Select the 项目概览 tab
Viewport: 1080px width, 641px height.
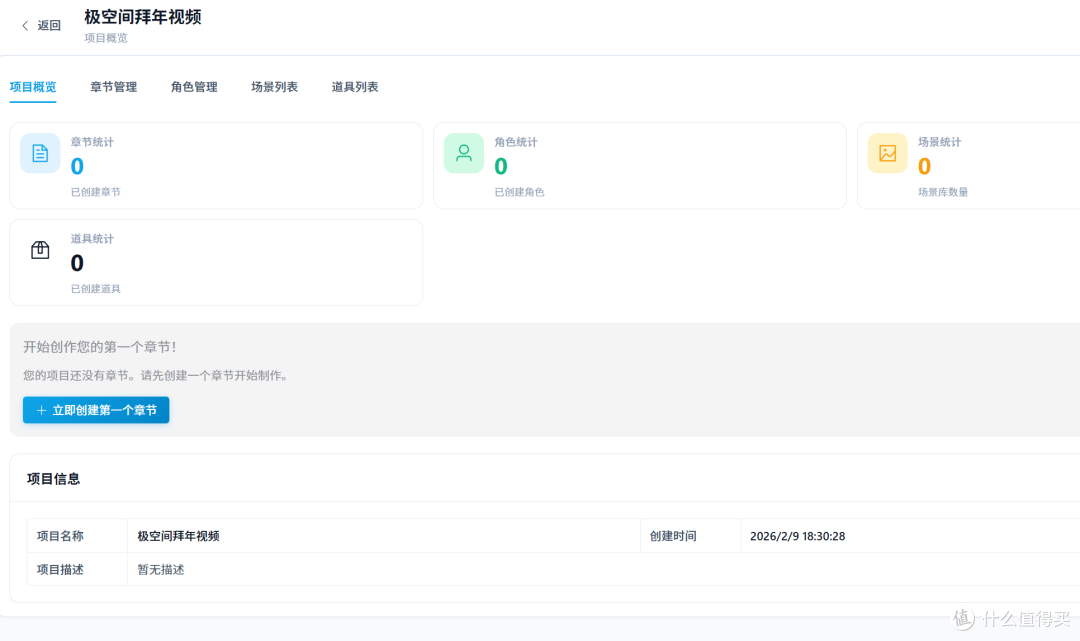click(x=33, y=87)
